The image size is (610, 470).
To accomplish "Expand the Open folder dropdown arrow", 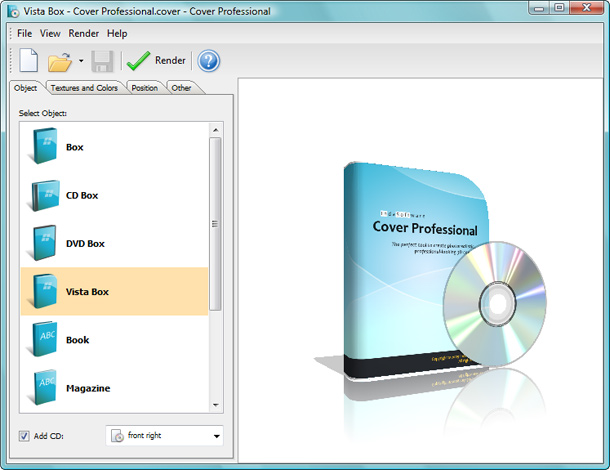I will pyautogui.click(x=81, y=61).
